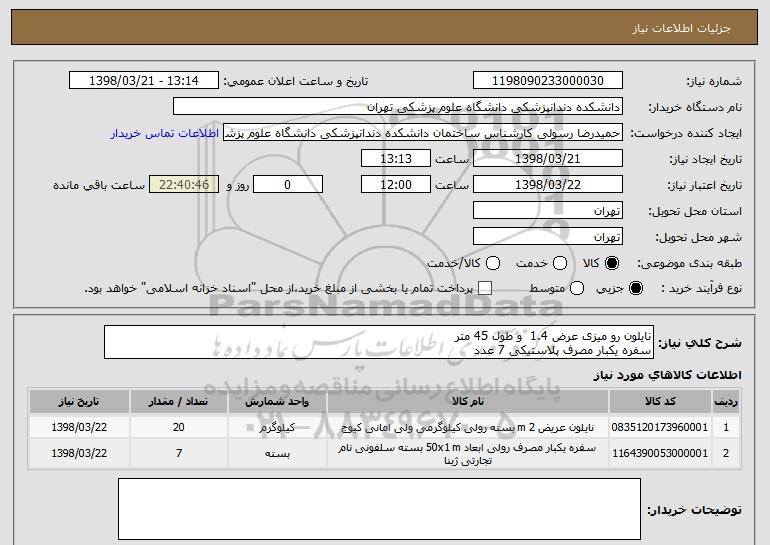Image resolution: width=770 pixels, height=545 pixels.
Task: Click need date in row 2
Action: coord(79,453)
